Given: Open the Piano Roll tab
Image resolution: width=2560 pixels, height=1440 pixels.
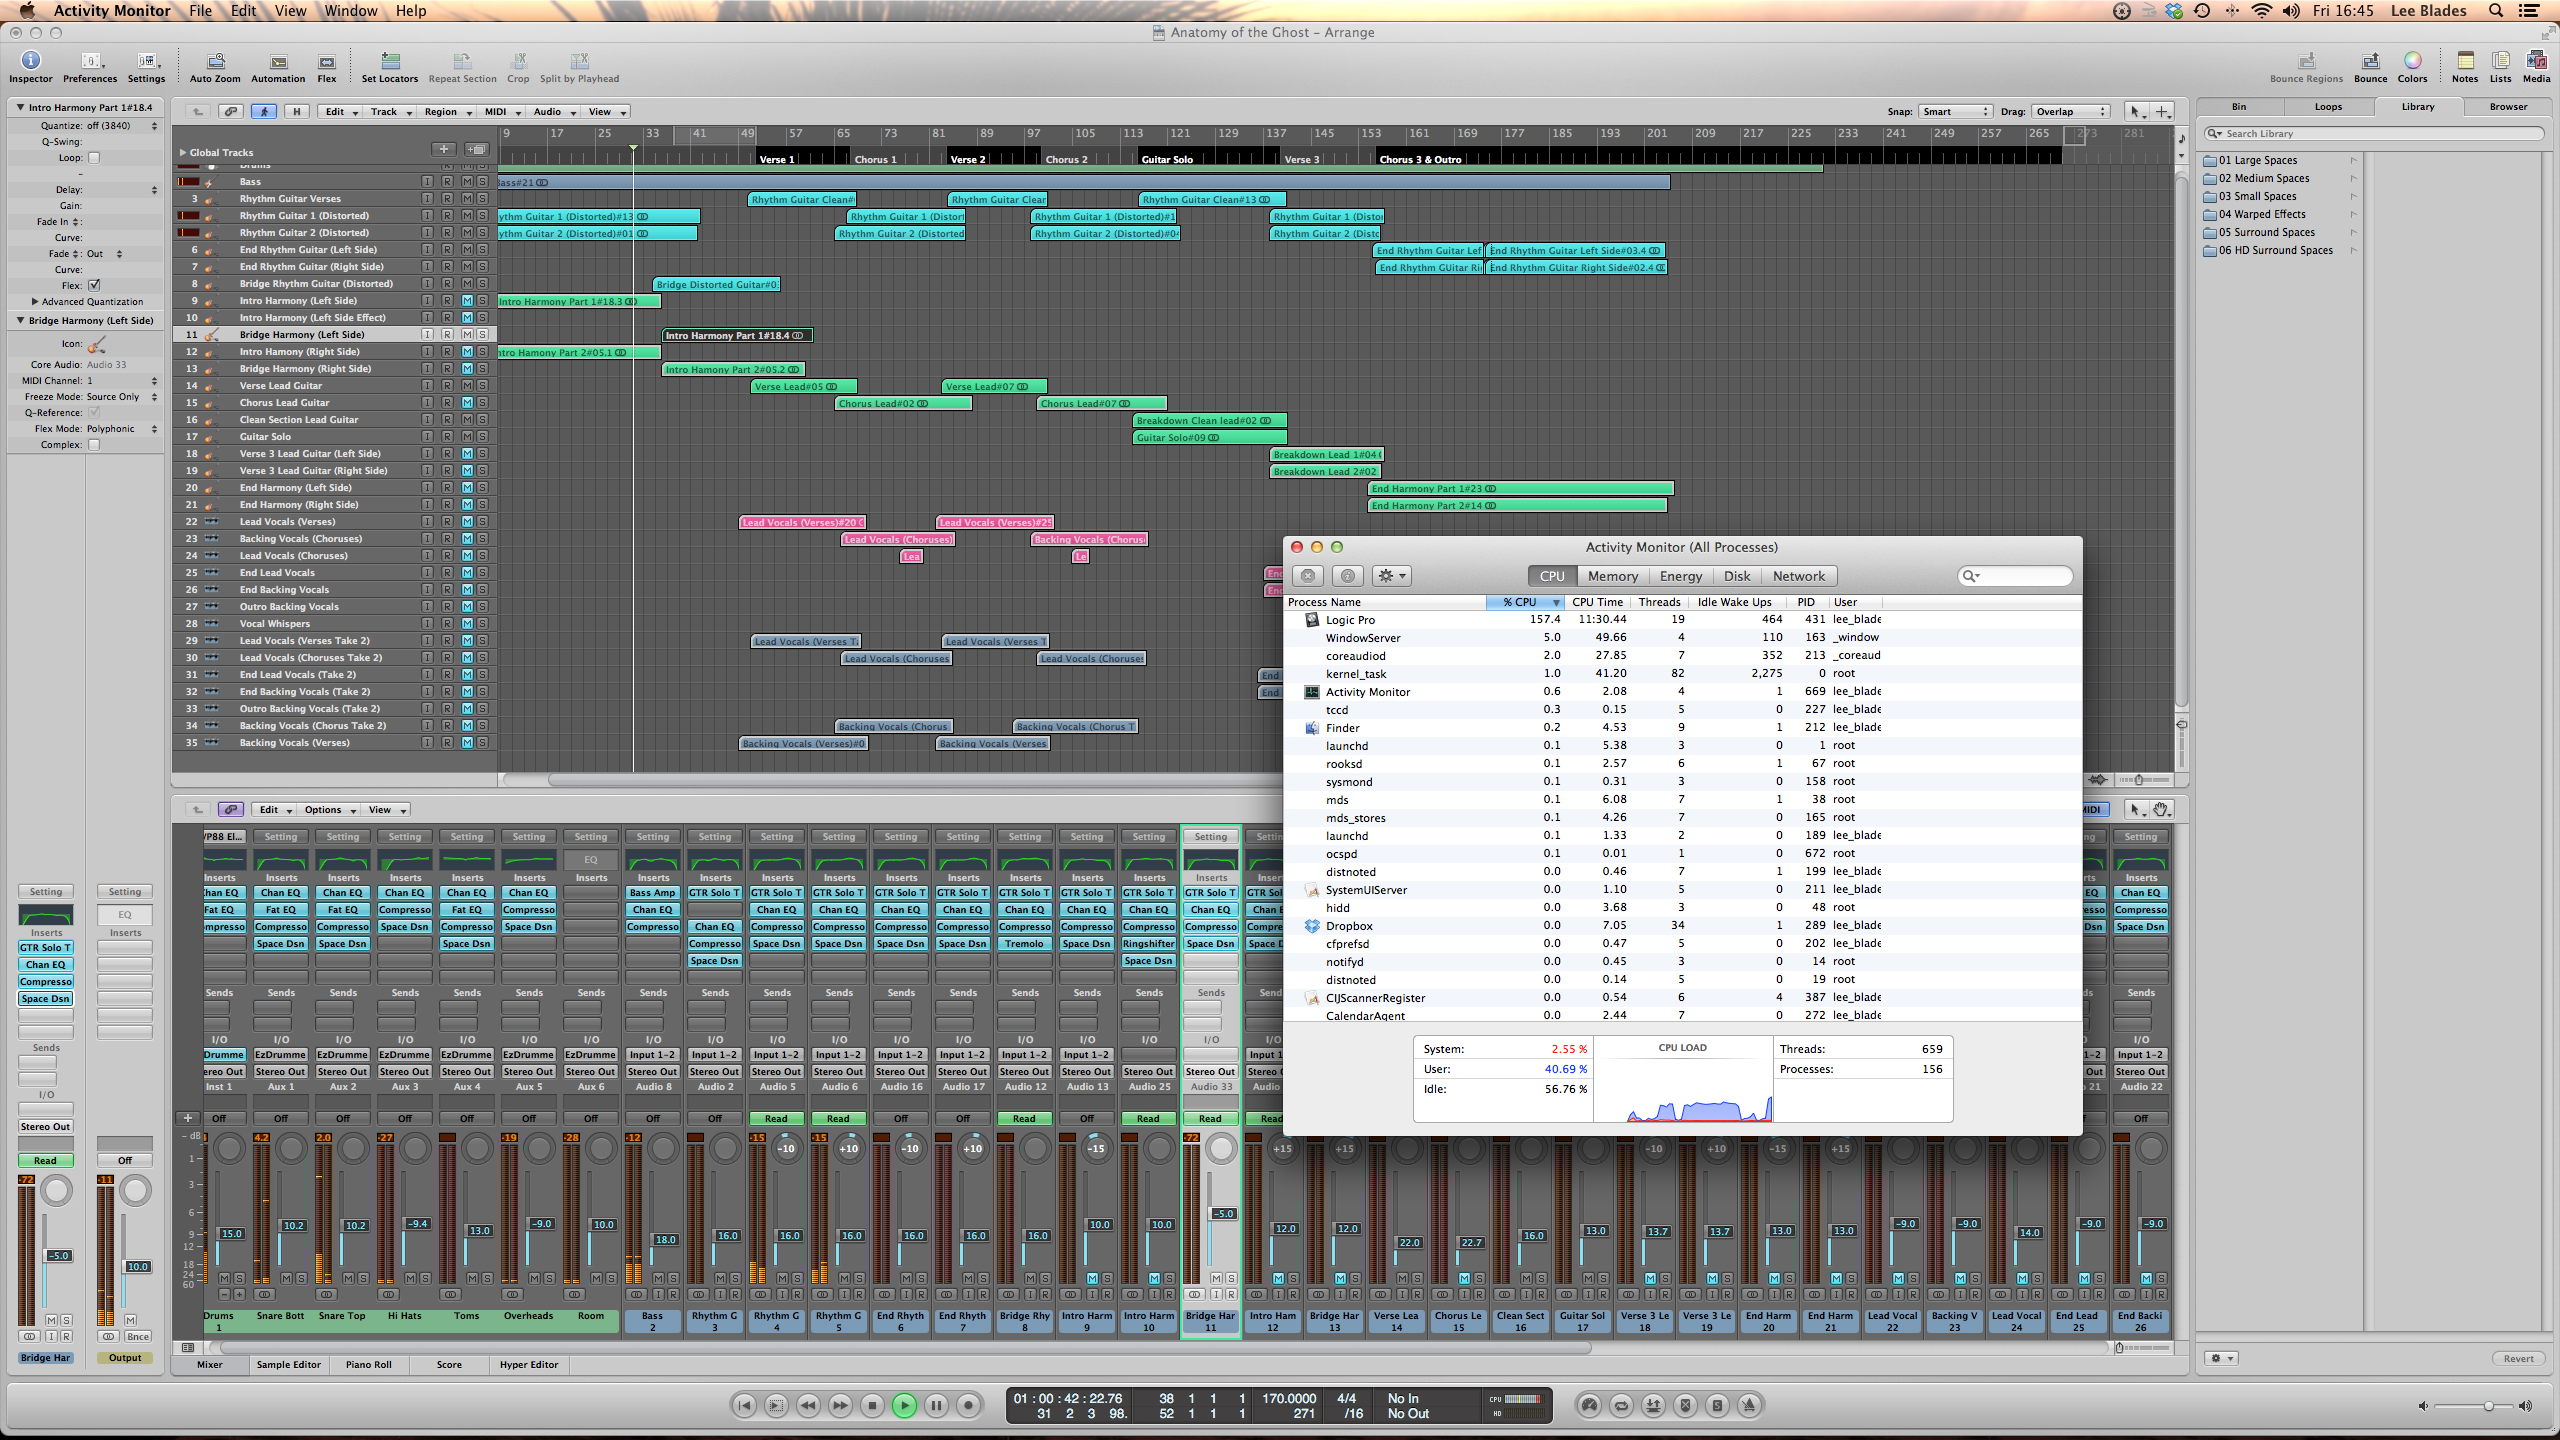Looking at the screenshot, I should pos(368,1365).
